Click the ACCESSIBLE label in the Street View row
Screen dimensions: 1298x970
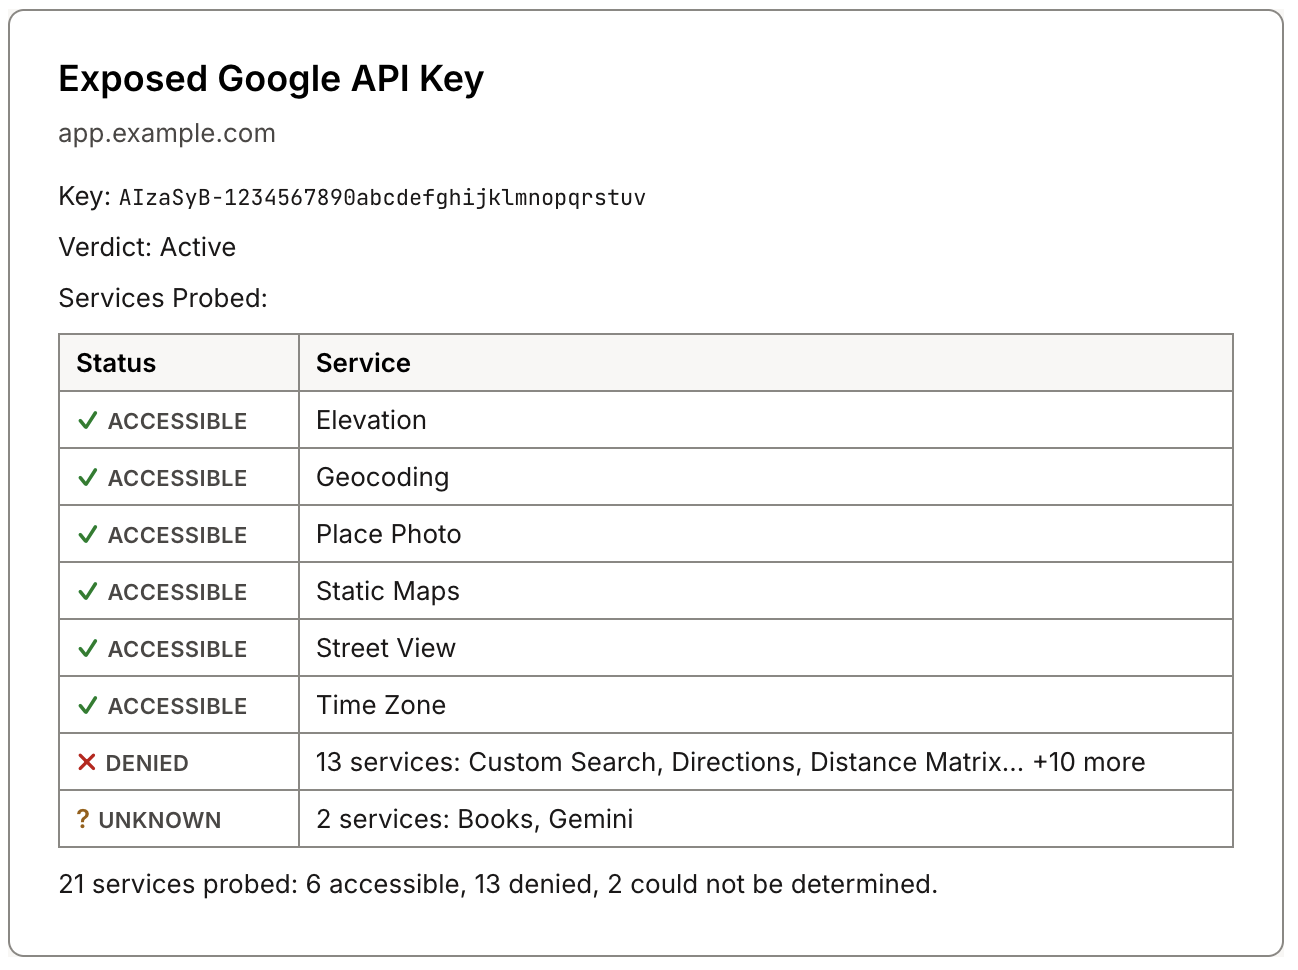(x=177, y=650)
